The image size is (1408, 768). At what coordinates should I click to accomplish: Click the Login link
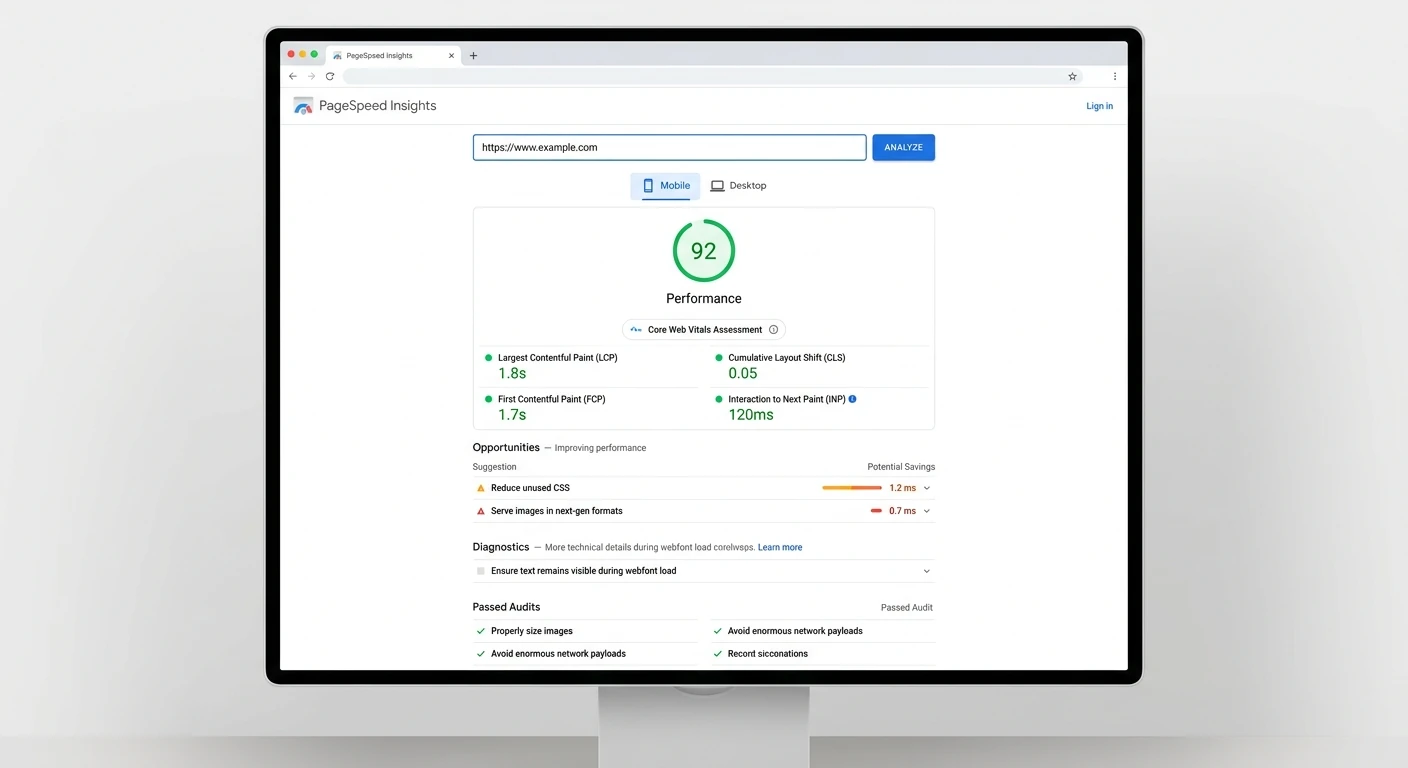point(1099,106)
